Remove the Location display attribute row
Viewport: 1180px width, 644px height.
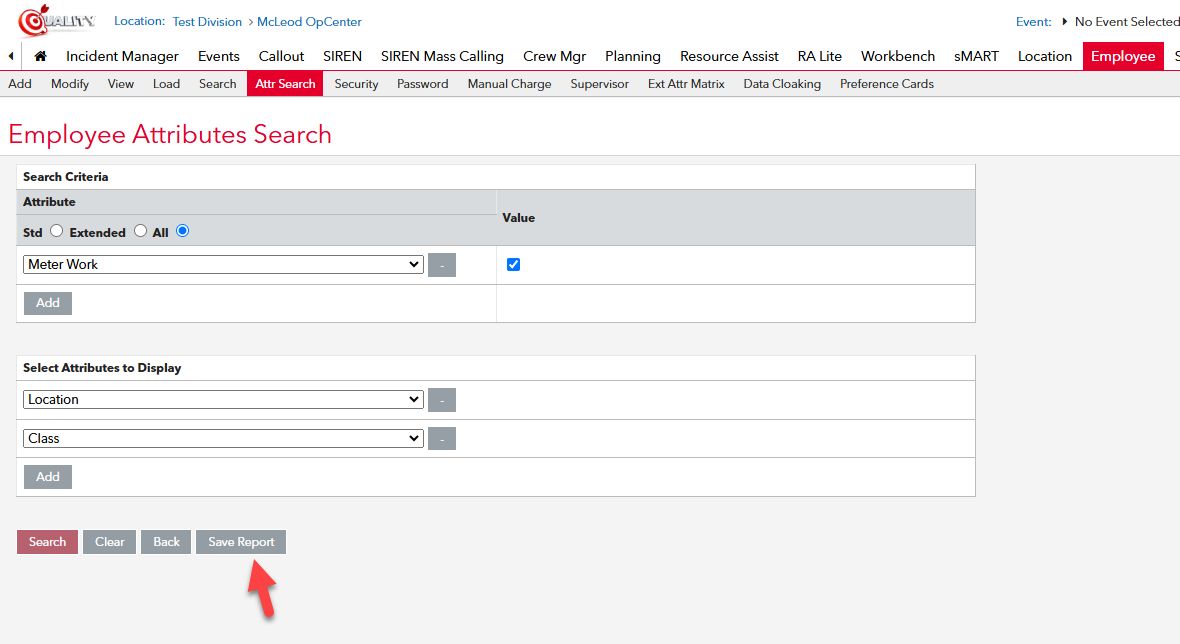pyautogui.click(x=442, y=400)
